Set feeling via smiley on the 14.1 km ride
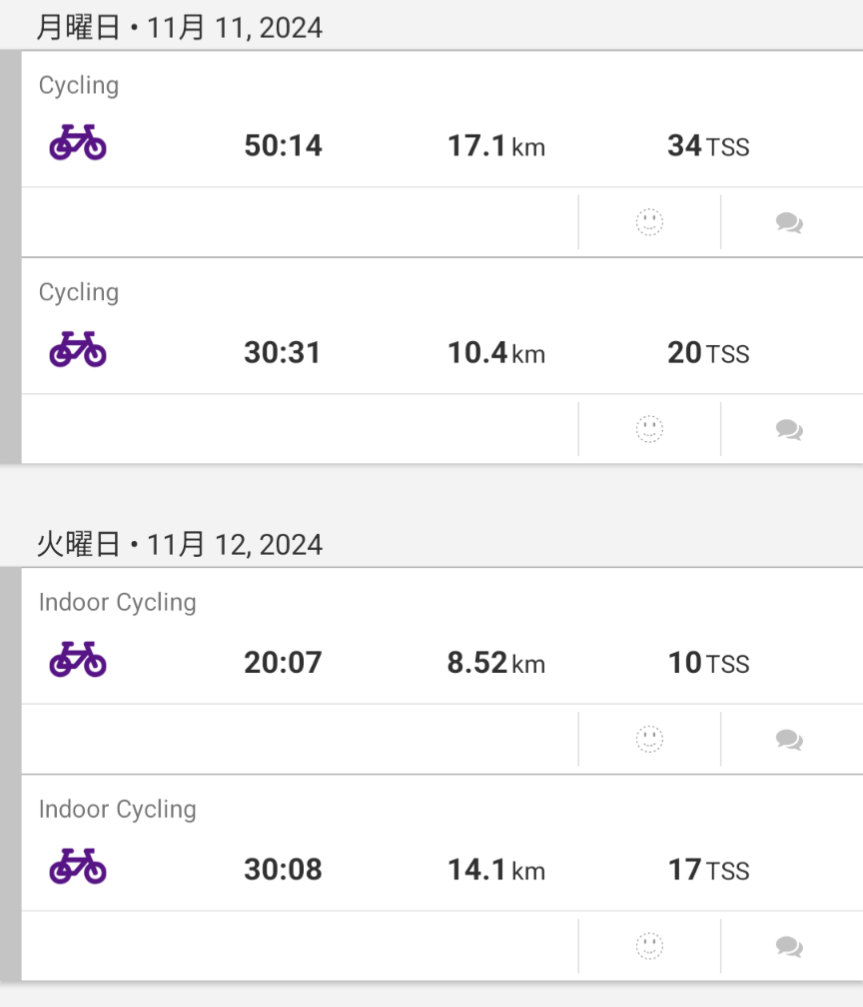The width and height of the screenshot is (863, 1007). pos(649,946)
